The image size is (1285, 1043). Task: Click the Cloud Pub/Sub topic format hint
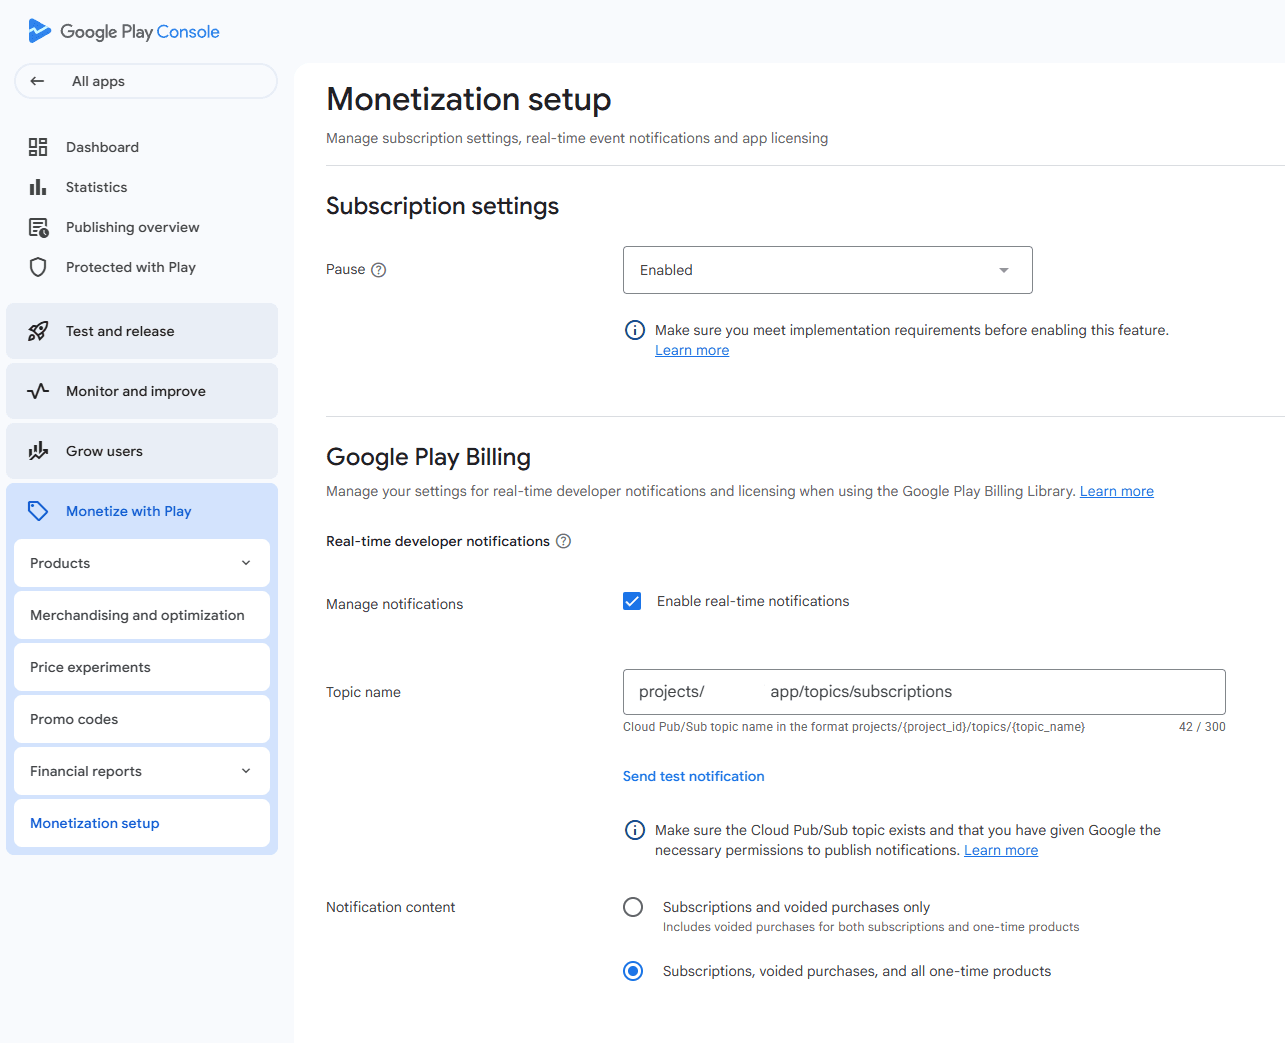(x=854, y=727)
